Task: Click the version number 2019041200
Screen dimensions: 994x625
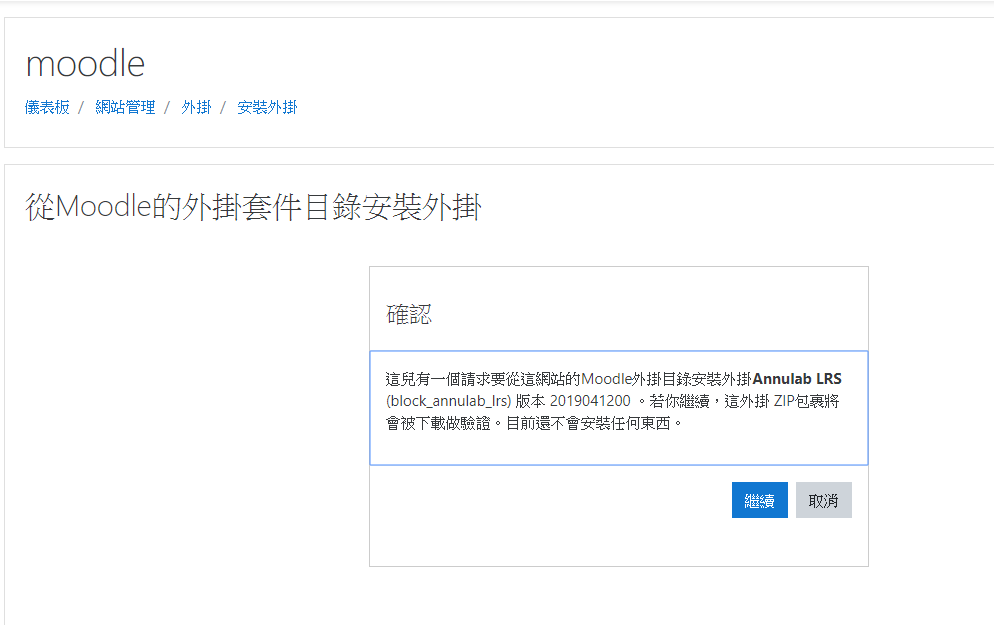Action: [590, 401]
